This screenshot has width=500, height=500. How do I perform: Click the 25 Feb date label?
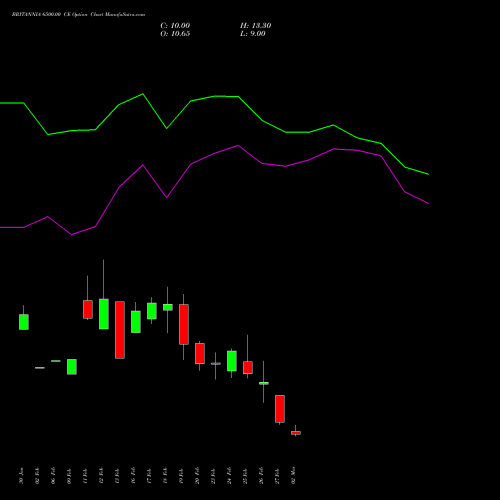click(x=245, y=476)
